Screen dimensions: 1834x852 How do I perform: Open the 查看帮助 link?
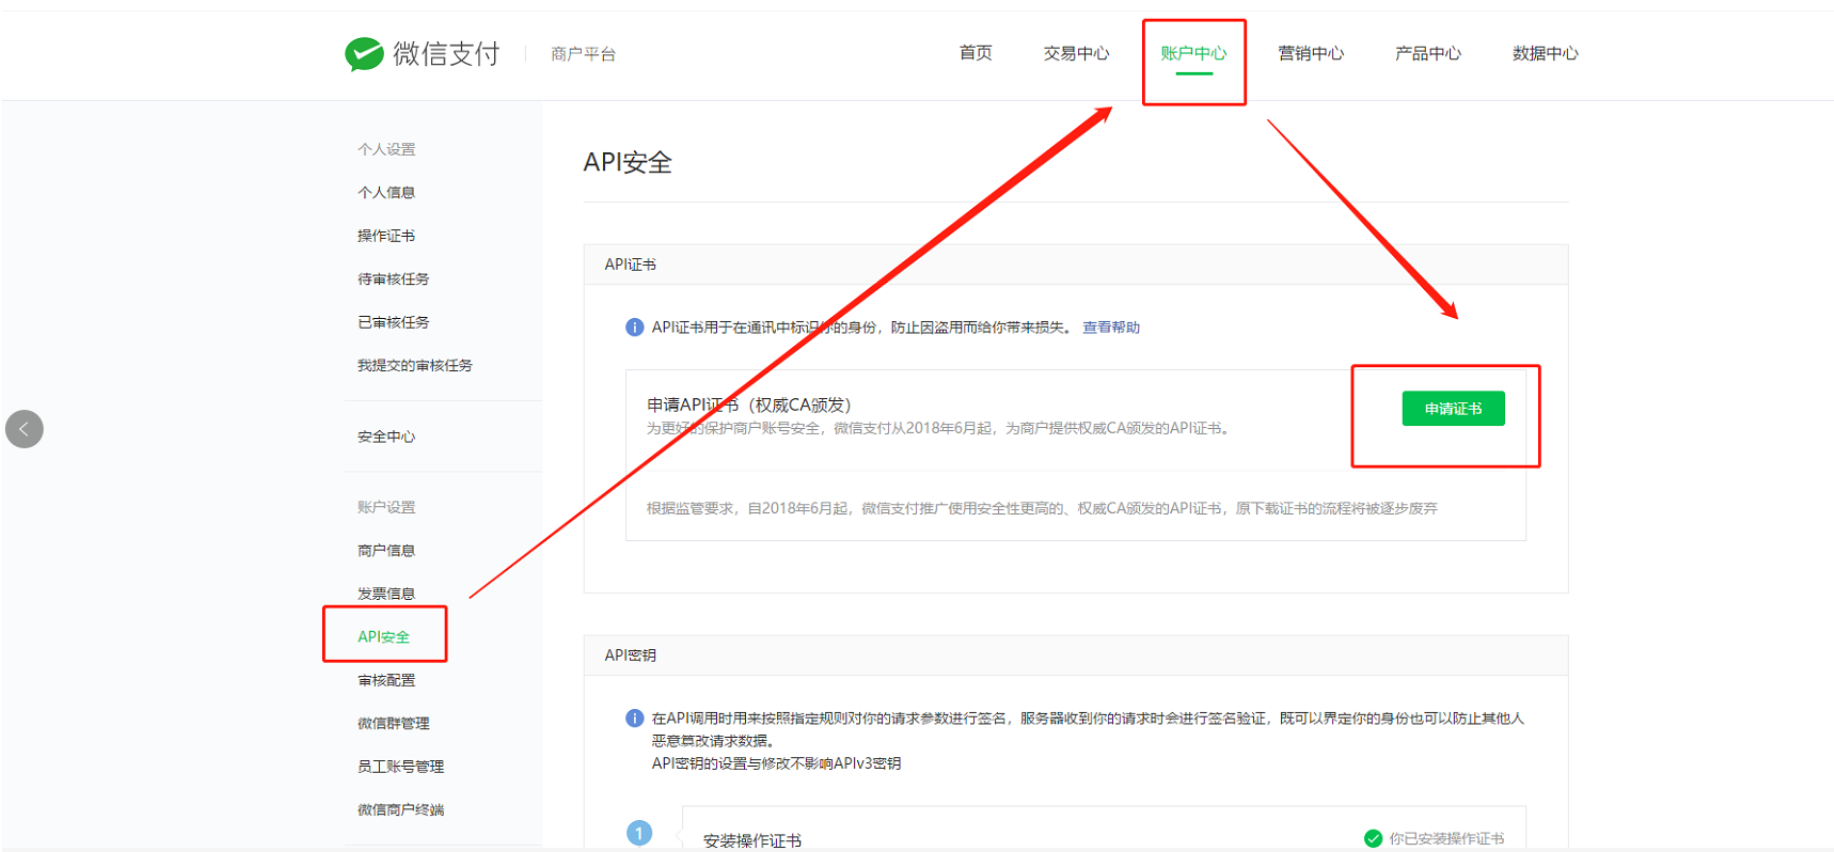coord(1111,327)
